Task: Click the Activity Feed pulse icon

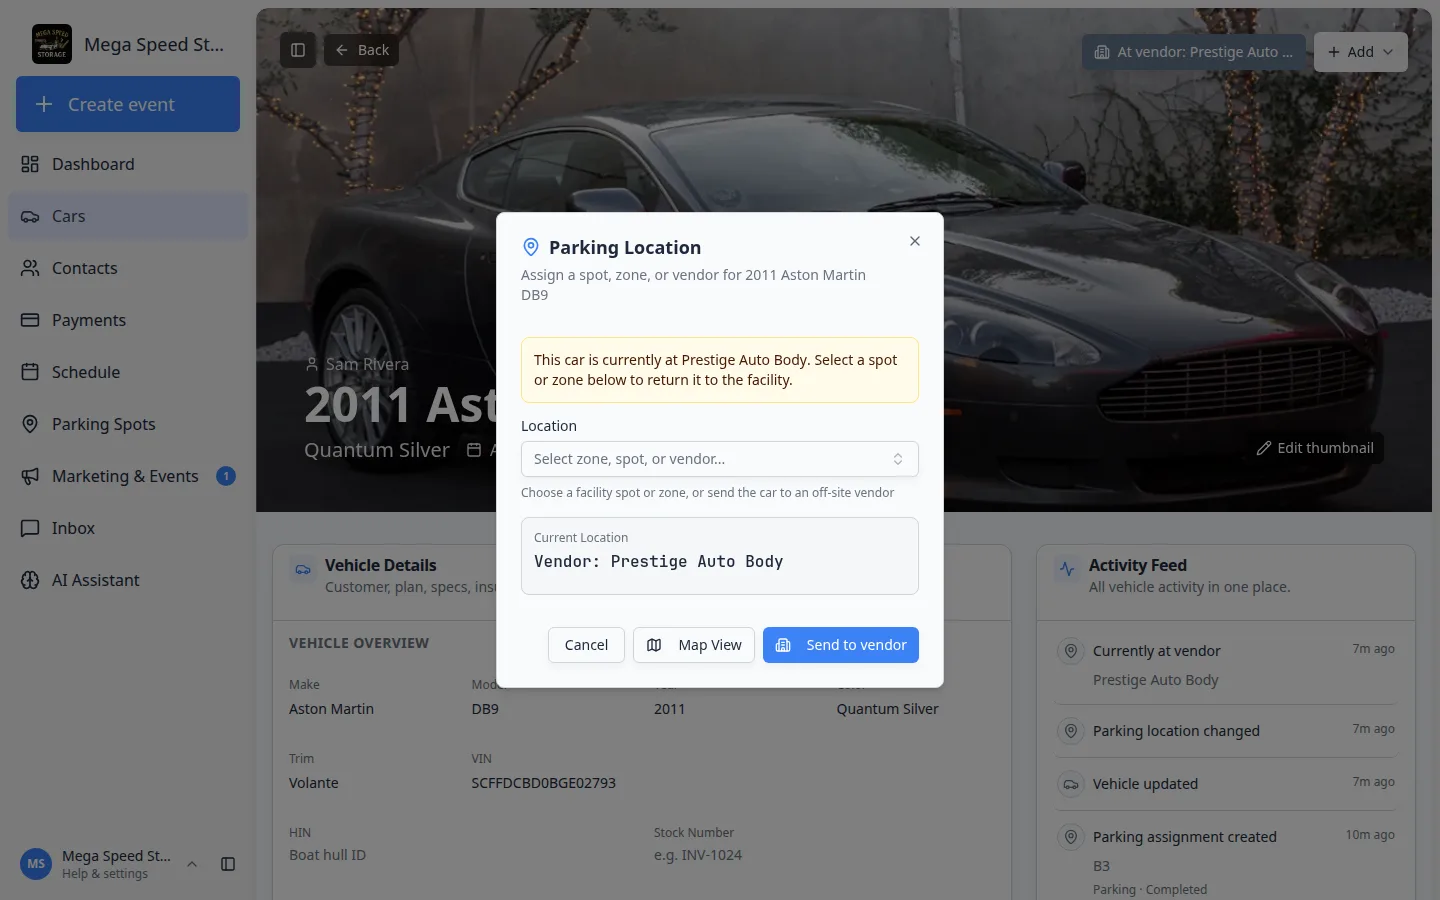Action: (1067, 569)
